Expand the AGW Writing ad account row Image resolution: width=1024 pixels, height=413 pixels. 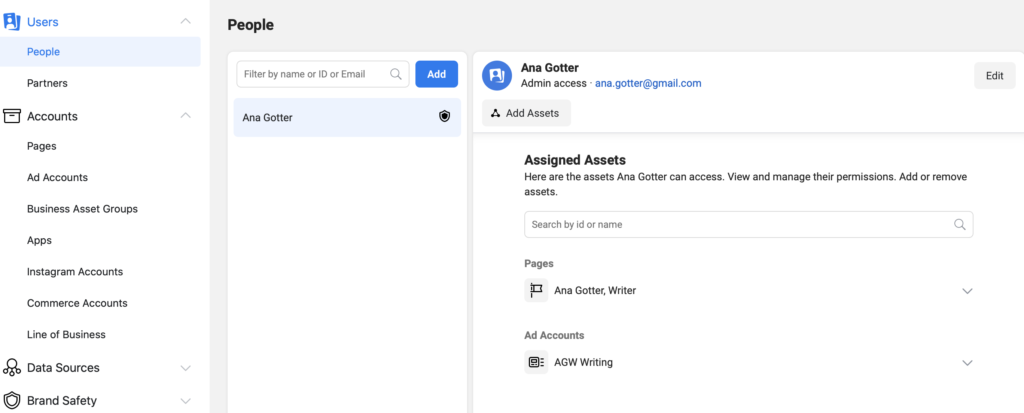(x=966, y=363)
